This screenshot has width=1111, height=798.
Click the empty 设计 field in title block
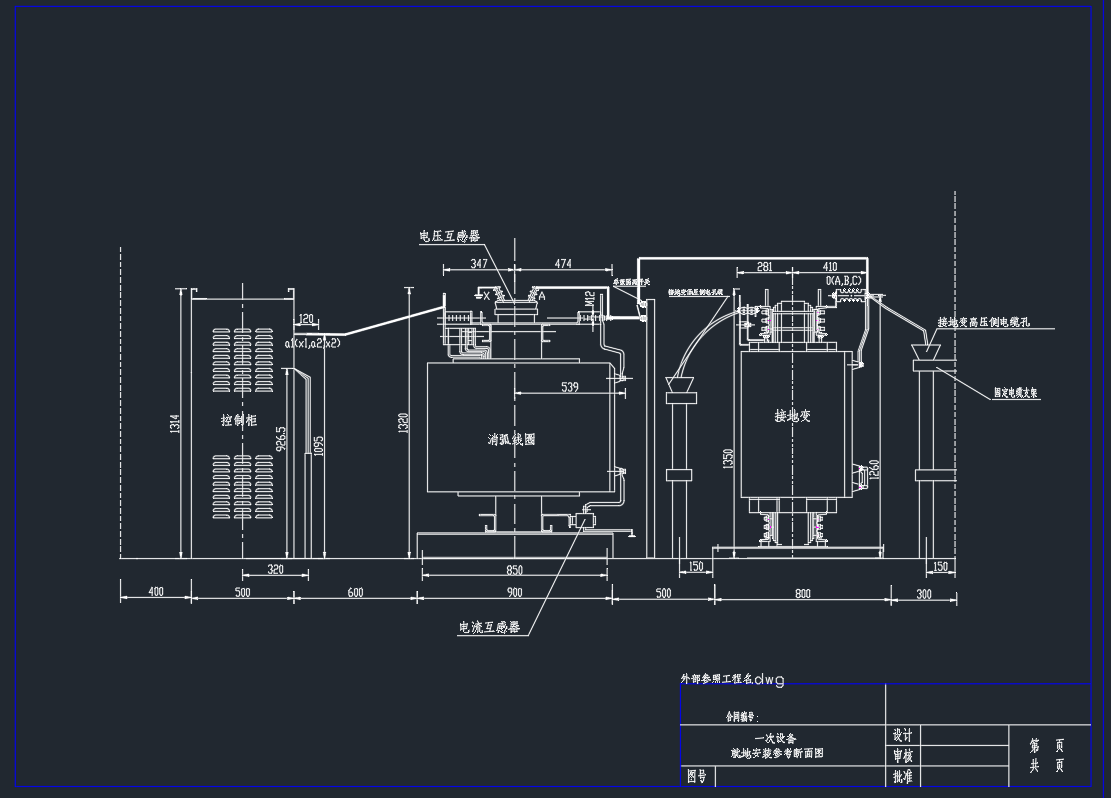click(963, 735)
